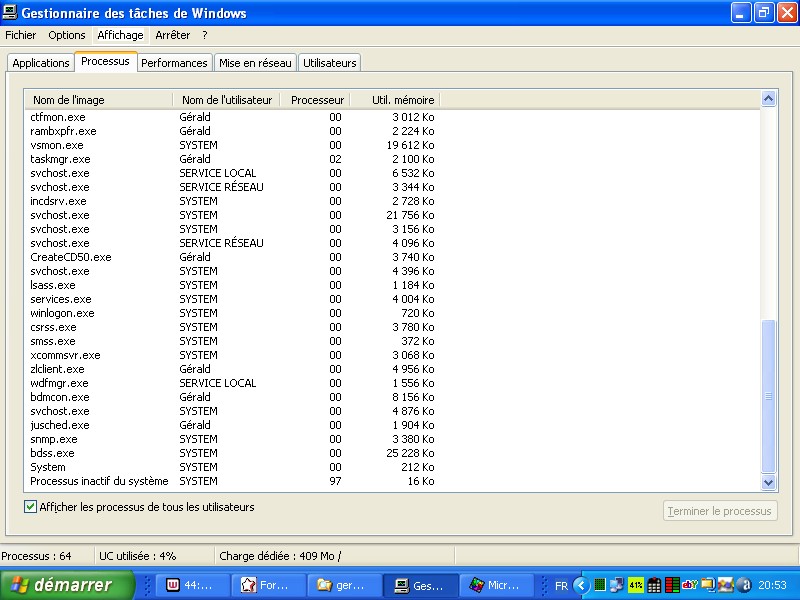The image size is (800, 600).
Task: Open the Fichier menu
Action: pyautogui.click(x=20, y=35)
